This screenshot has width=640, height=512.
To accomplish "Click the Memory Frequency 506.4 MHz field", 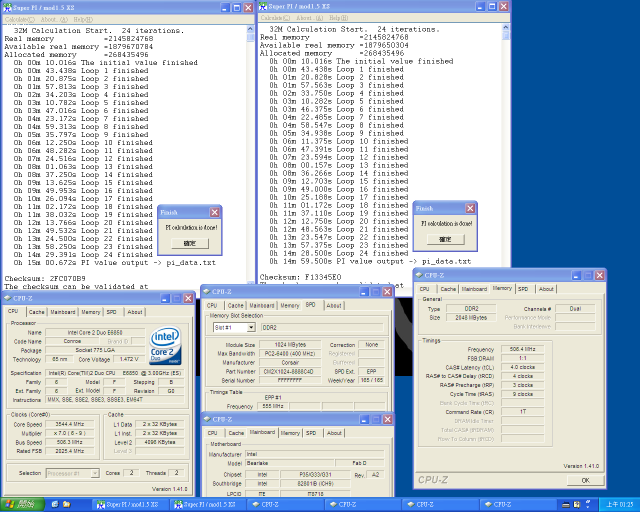I will tap(522, 349).
